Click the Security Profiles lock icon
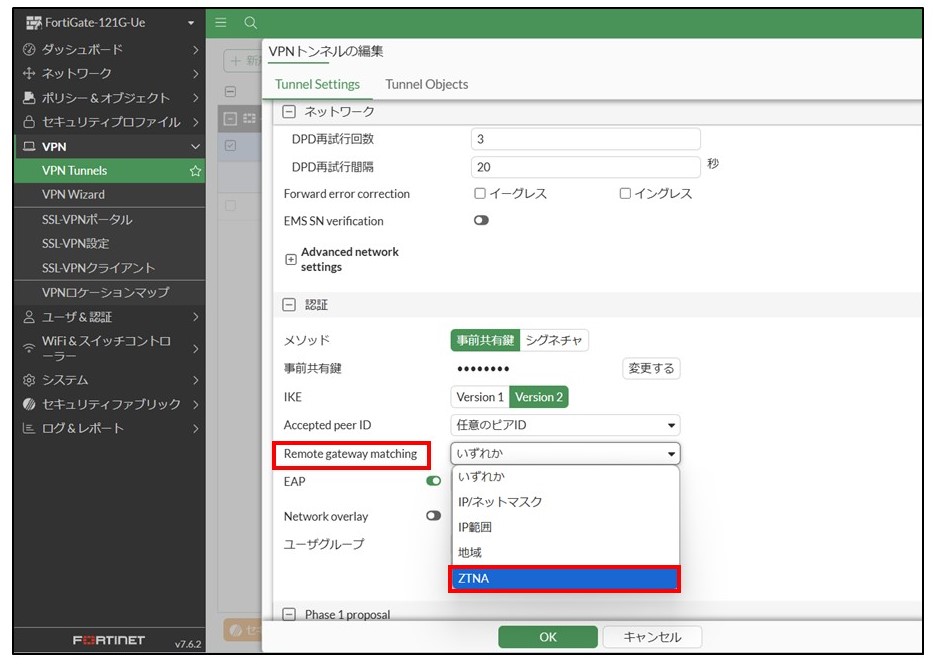This screenshot has height=666, width=936. pos(29,122)
